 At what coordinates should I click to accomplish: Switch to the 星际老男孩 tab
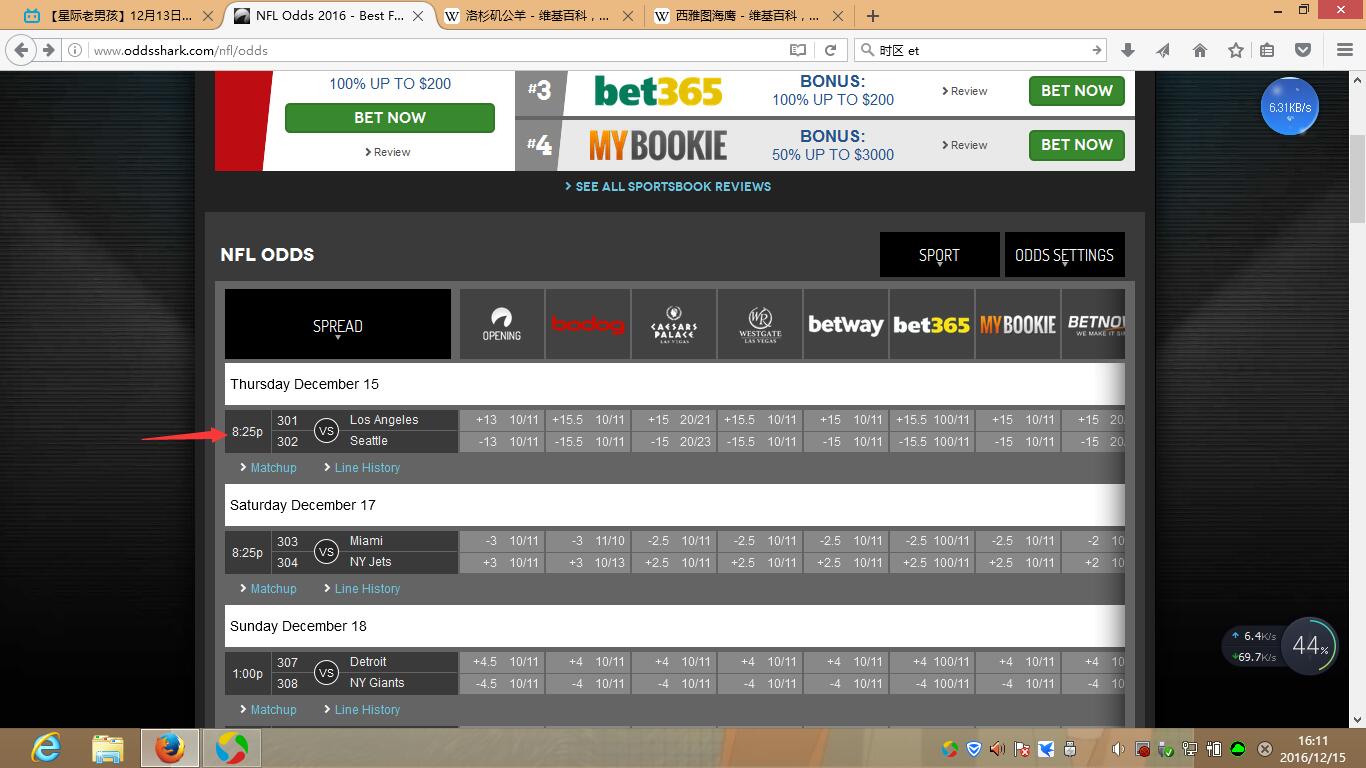click(x=120, y=16)
